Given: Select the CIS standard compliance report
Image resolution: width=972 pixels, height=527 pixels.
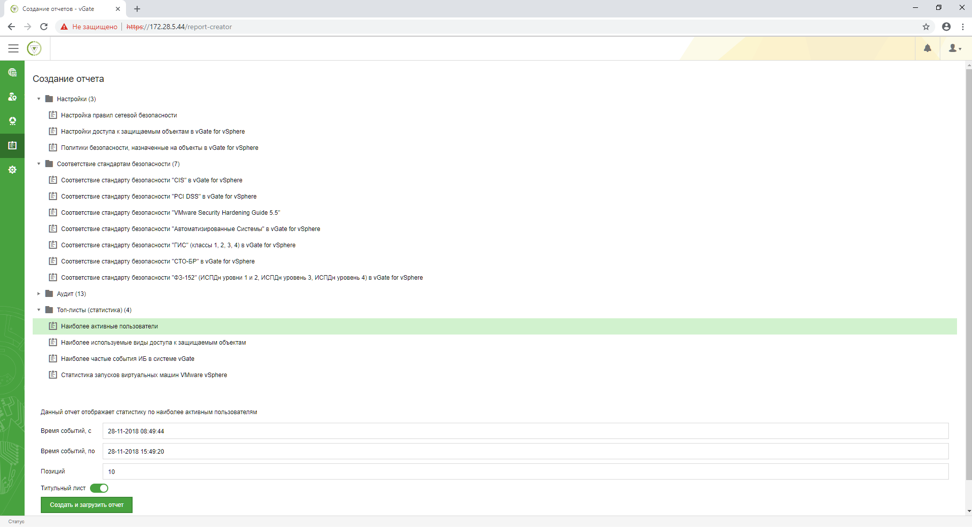Looking at the screenshot, I should (151, 180).
